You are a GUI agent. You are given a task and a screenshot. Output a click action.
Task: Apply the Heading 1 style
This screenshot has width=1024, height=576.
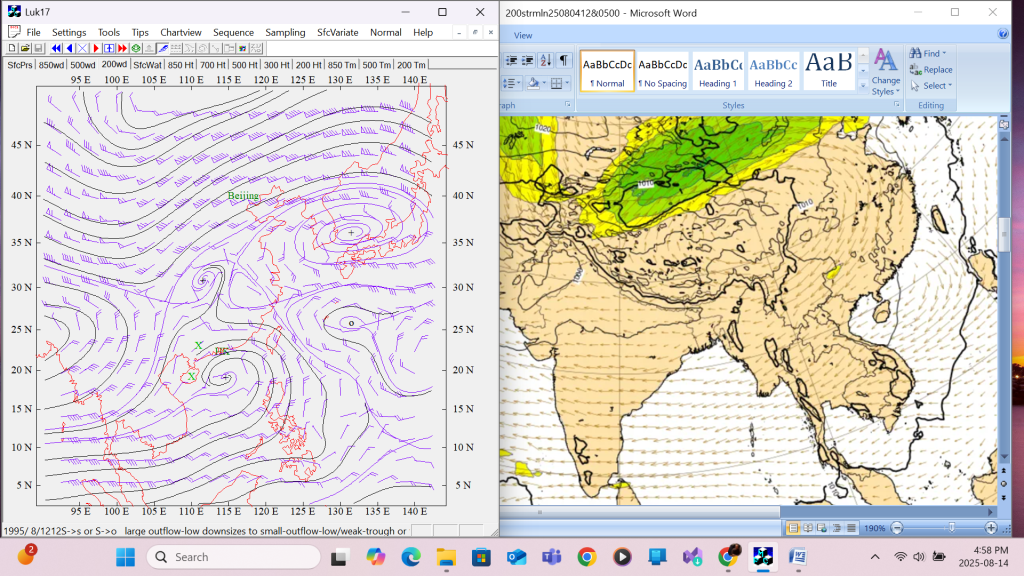coord(718,70)
